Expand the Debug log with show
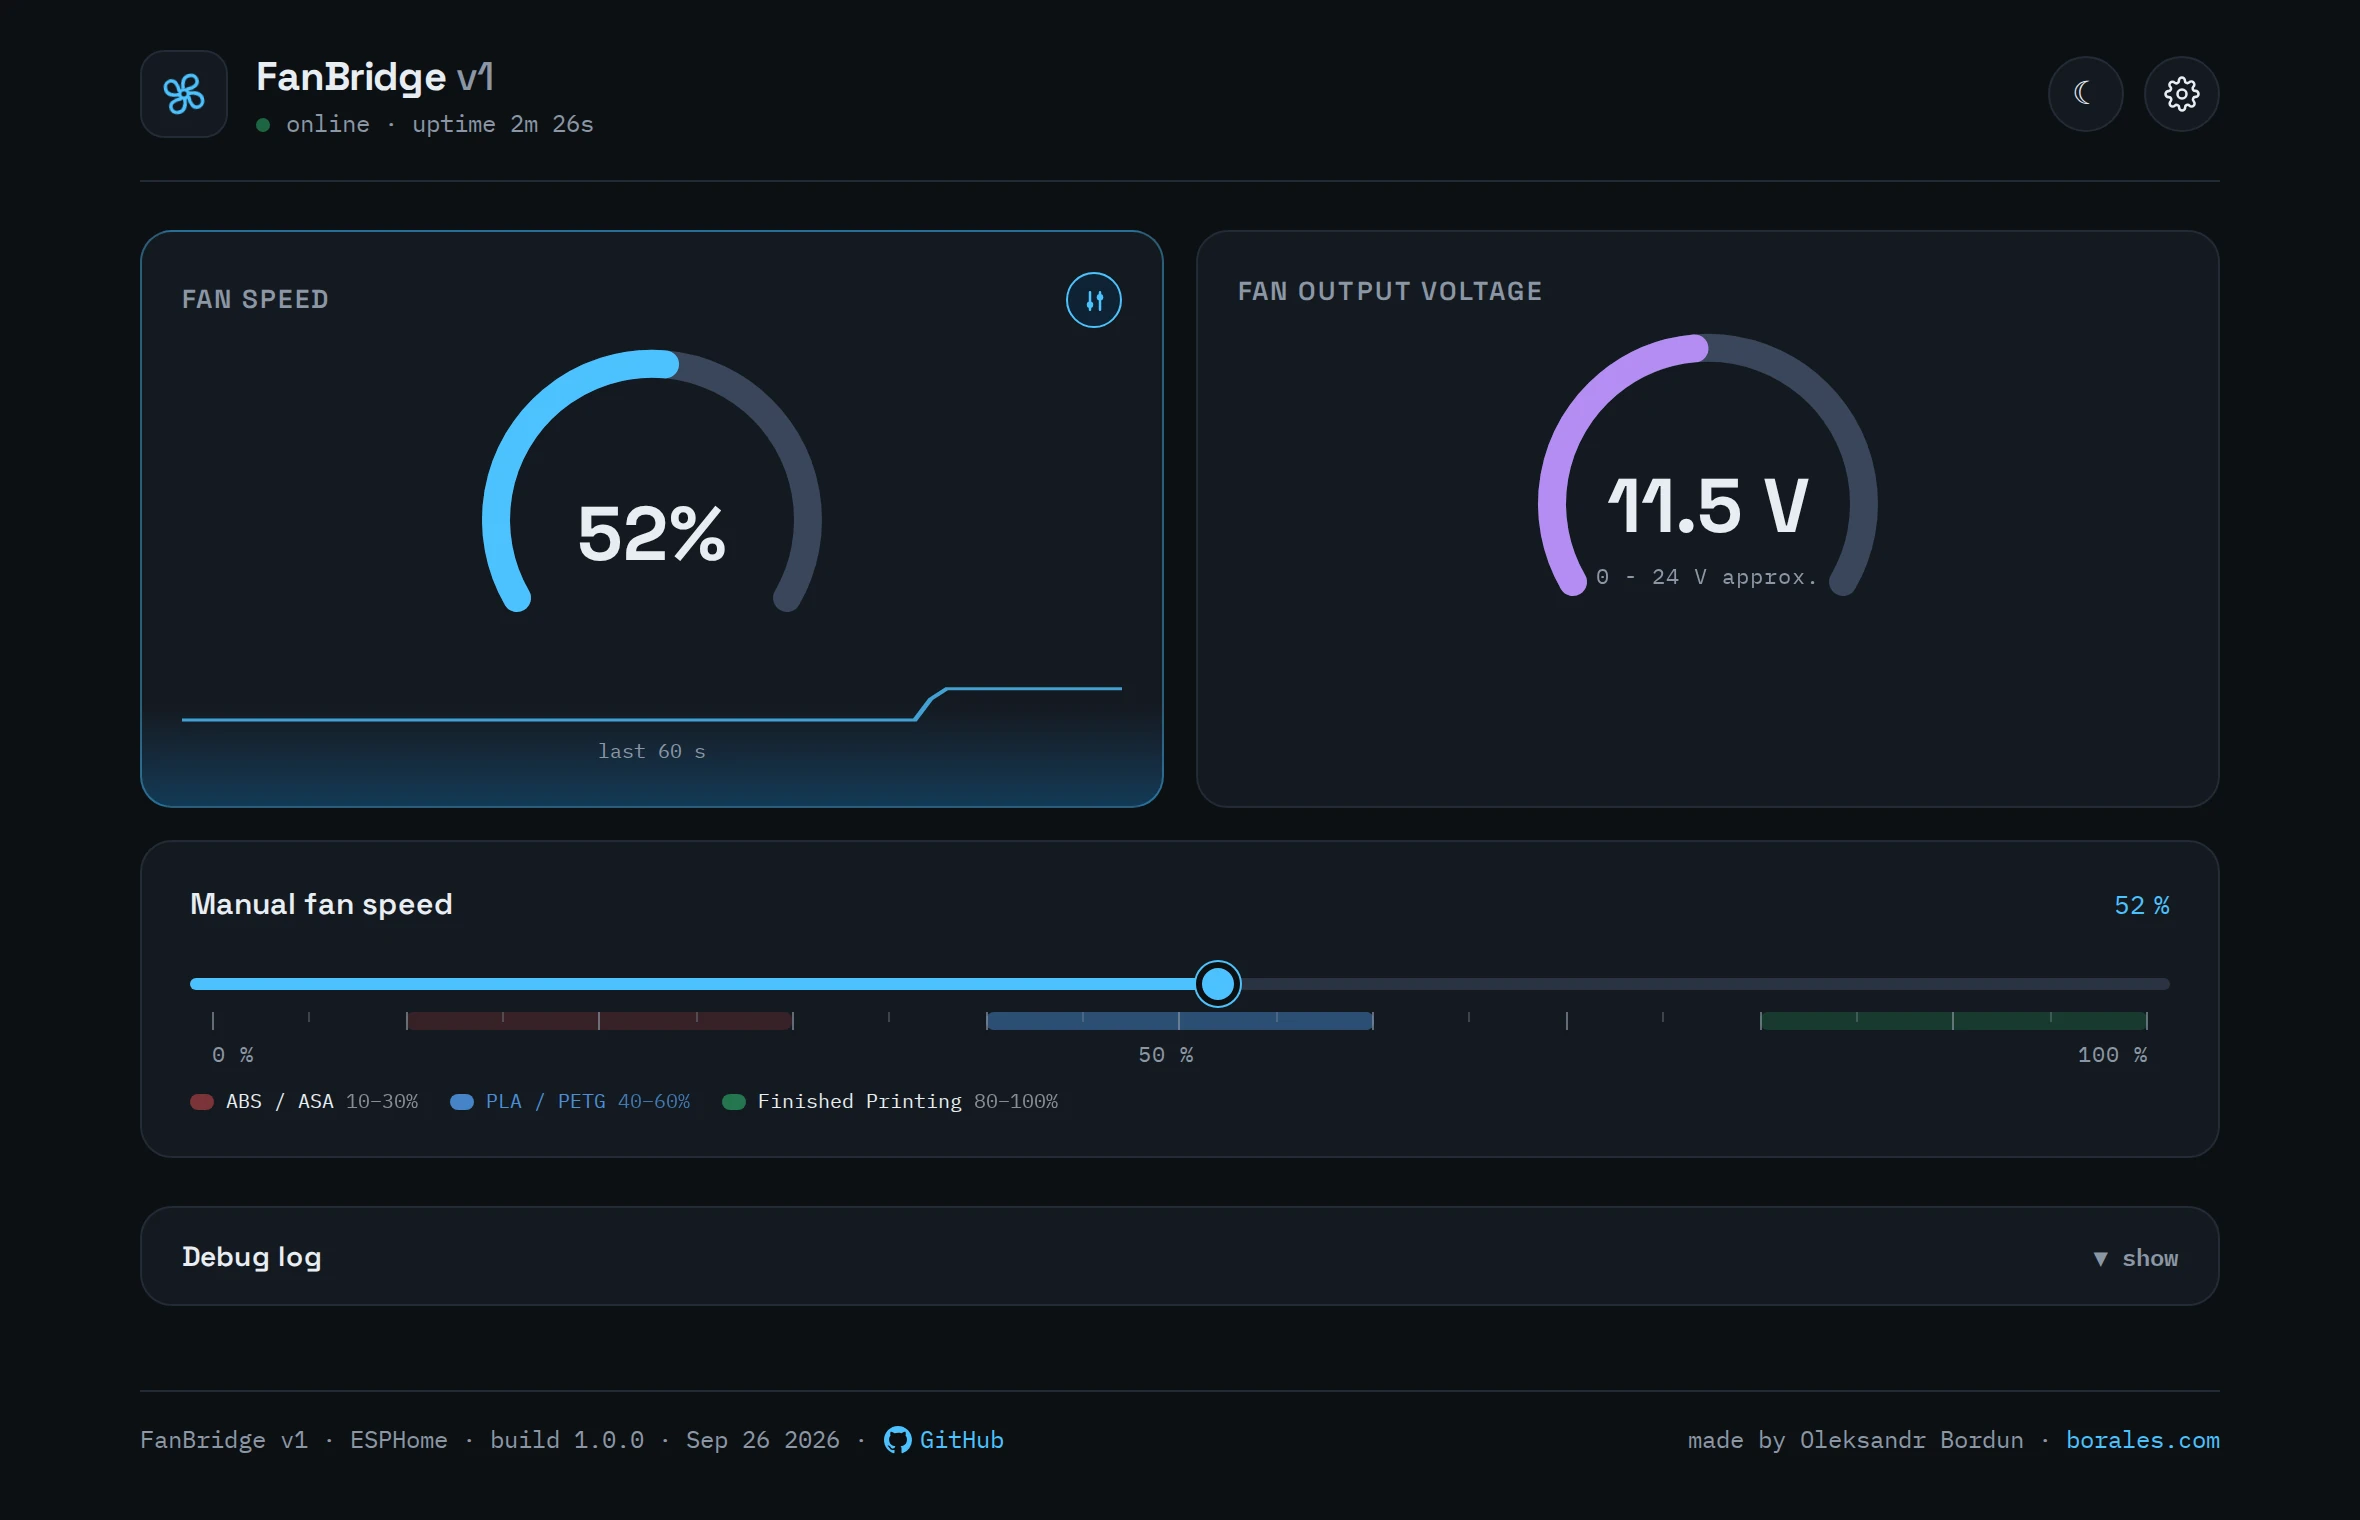 [2135, 1258]
